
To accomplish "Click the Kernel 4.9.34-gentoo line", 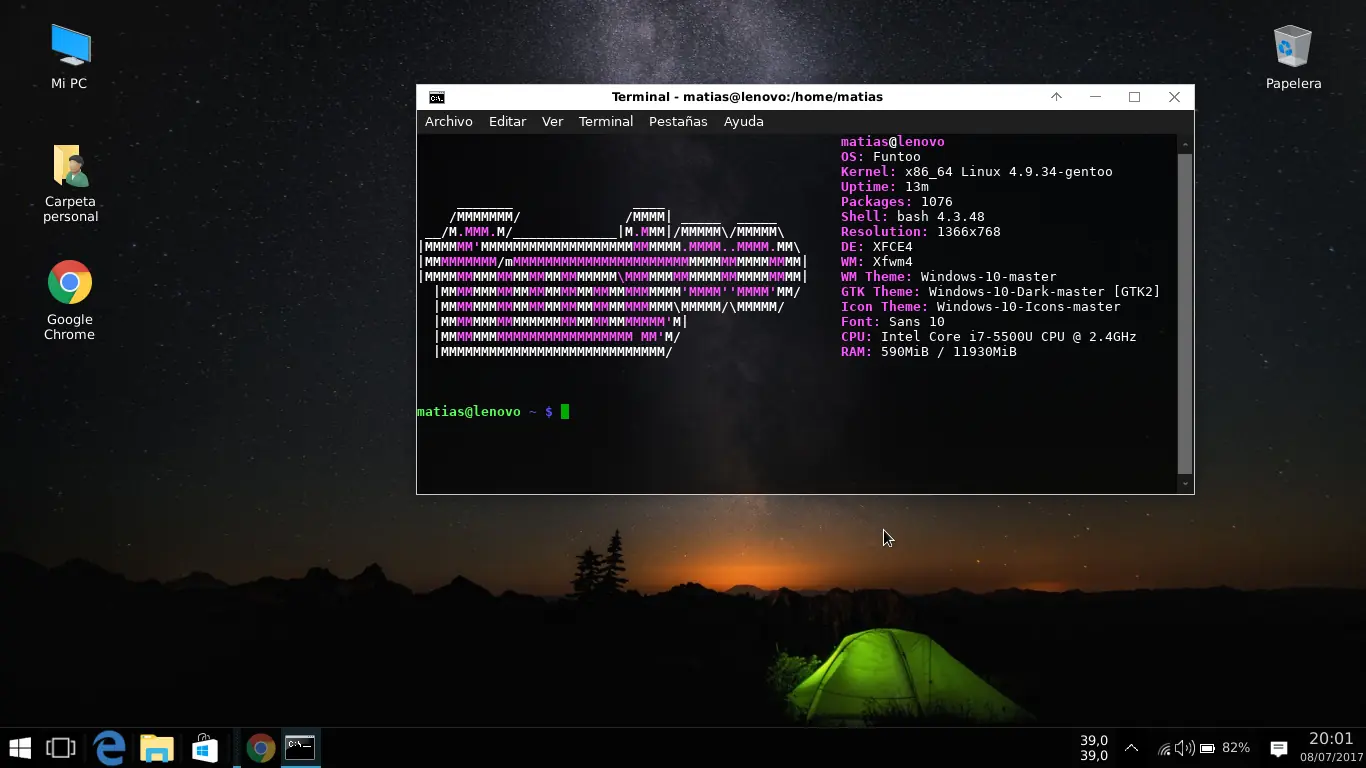I will tap(977, 172).
